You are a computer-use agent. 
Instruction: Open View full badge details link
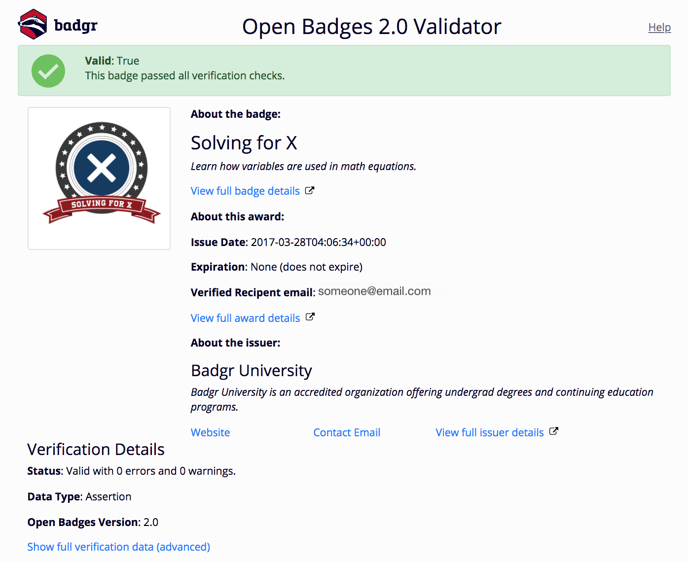245,191
